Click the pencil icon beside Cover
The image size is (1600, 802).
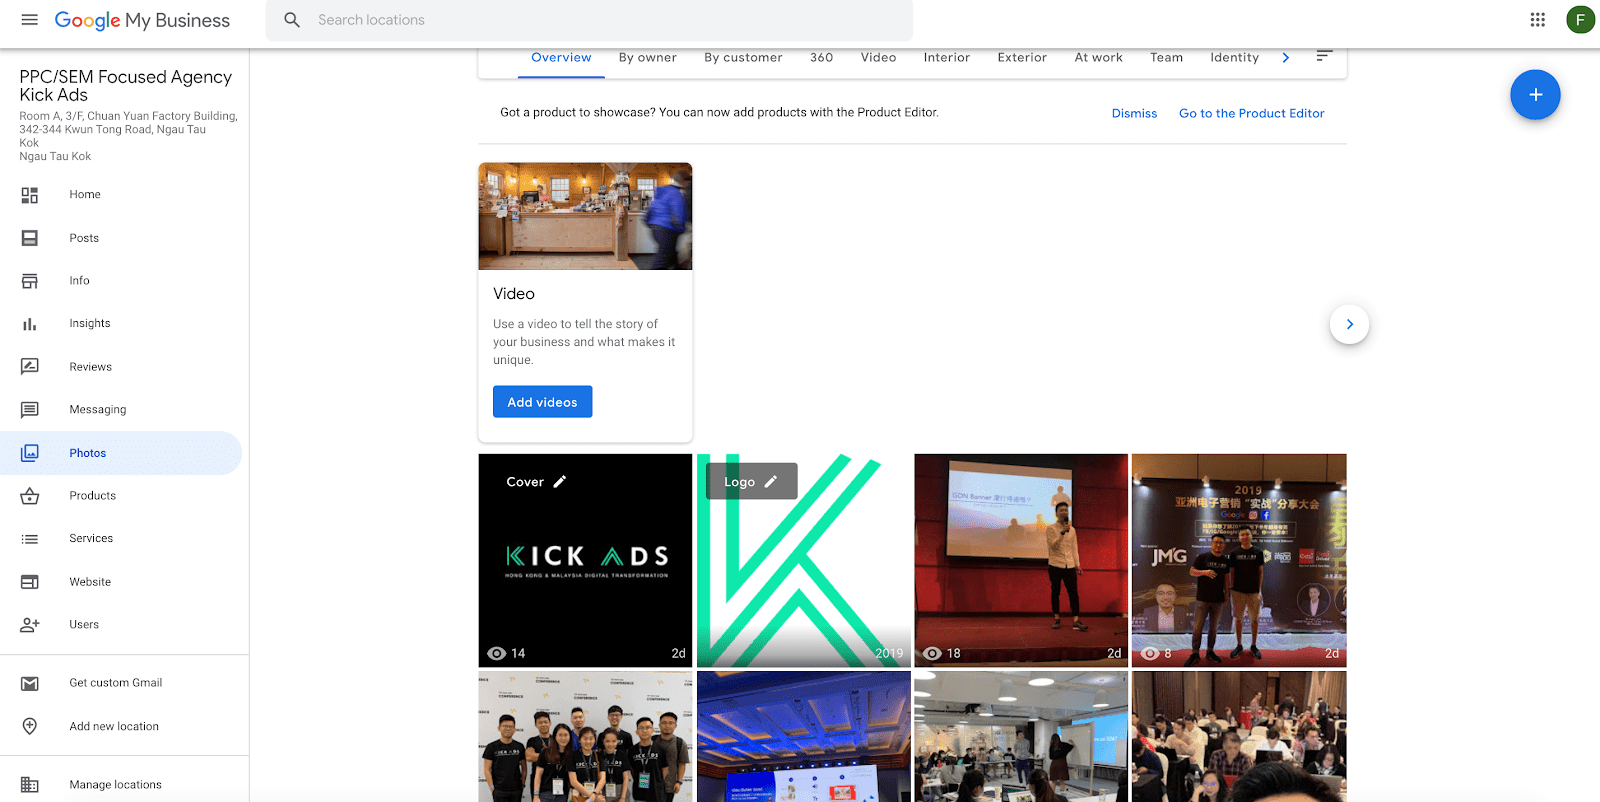tap(560, 482)
